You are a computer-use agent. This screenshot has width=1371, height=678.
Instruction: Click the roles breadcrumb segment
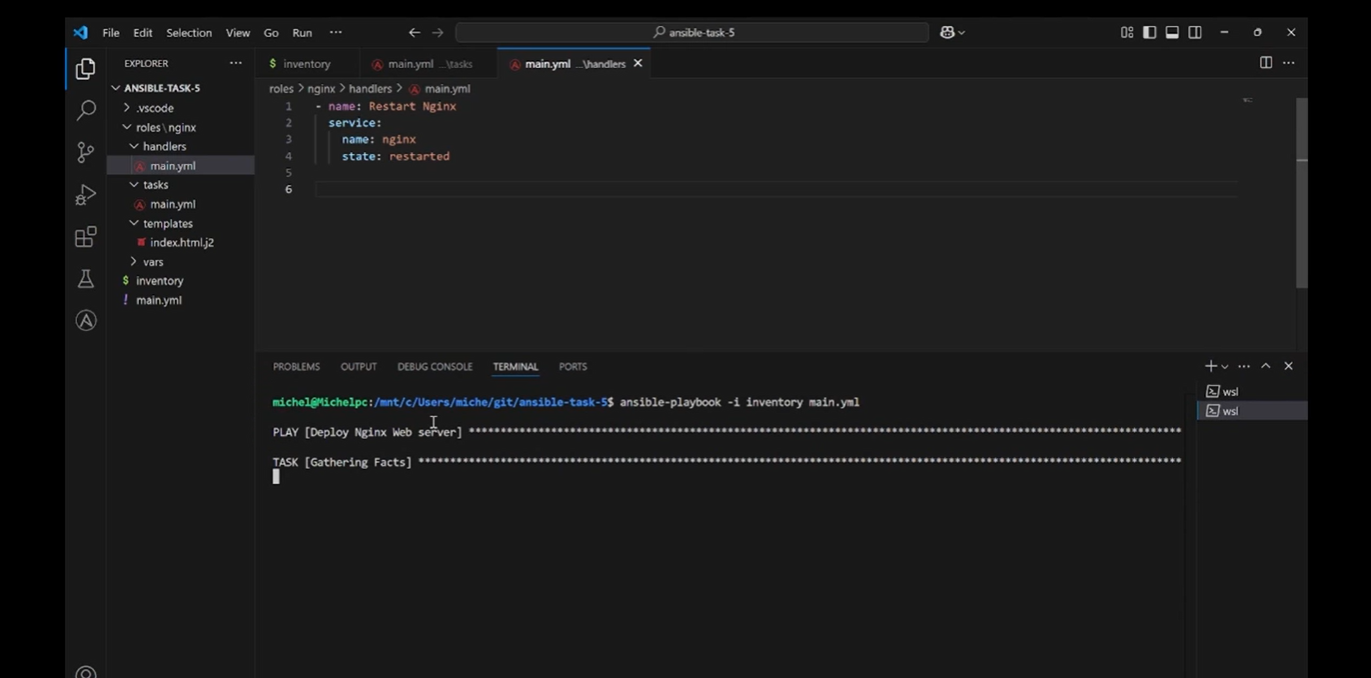pyautogui.click(x=281, y=89)
